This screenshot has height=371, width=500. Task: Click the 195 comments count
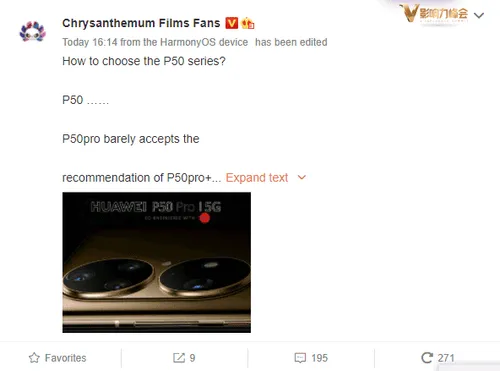[x=320, y=358]
